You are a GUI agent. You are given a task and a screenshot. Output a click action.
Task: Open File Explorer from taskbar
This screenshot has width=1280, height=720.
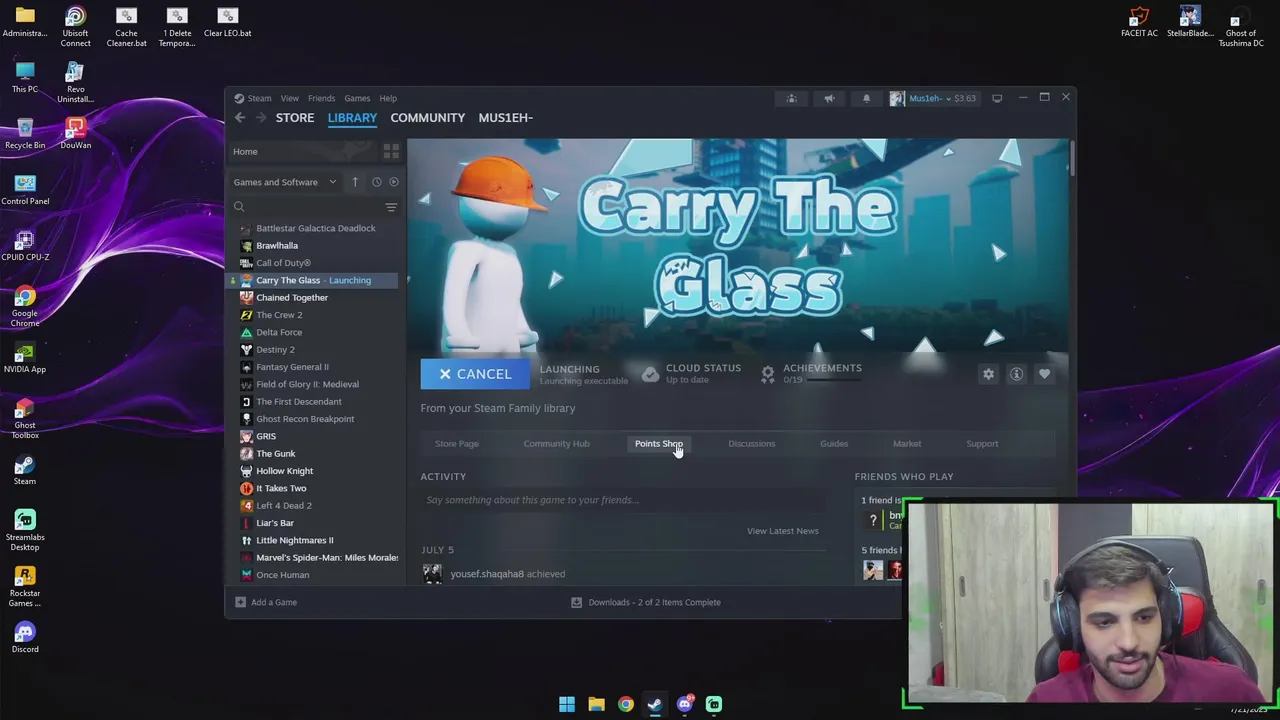pos(596,704)
